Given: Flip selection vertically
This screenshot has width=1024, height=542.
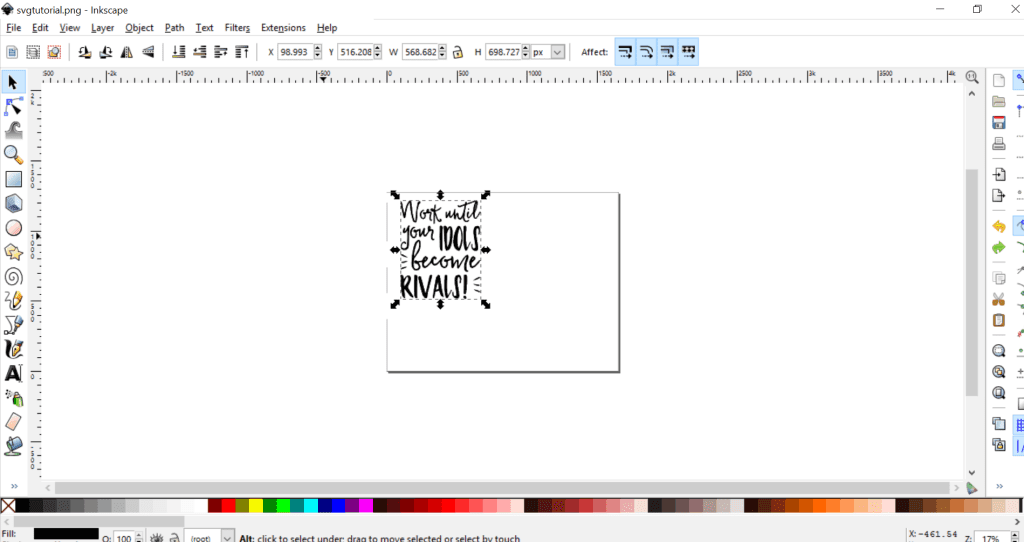Looking at the screenshot, I should tap(148, 52).
